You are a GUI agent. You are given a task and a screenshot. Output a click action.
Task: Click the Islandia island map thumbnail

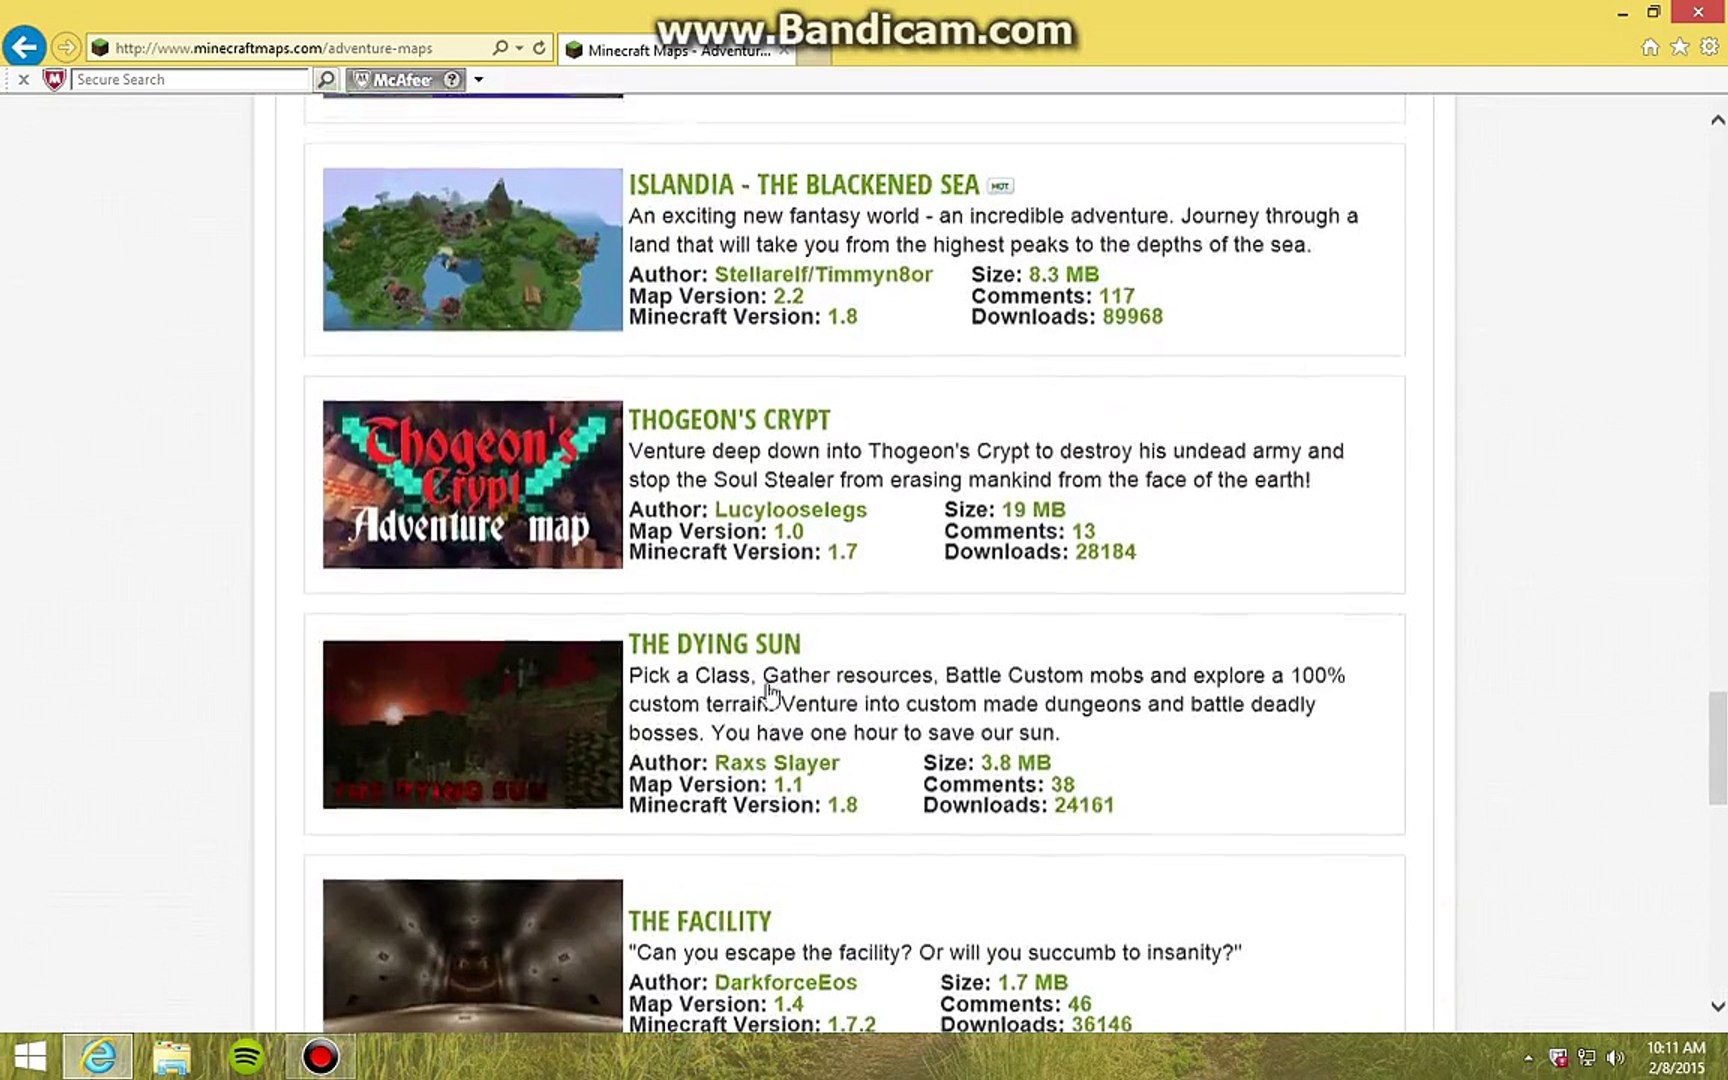472,249
